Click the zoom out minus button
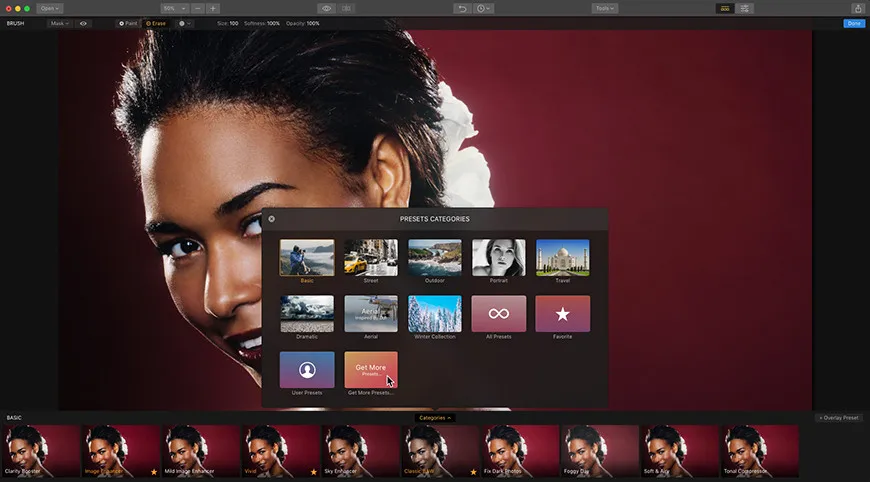This screenshot has height=482, width=870. (196, 8)
